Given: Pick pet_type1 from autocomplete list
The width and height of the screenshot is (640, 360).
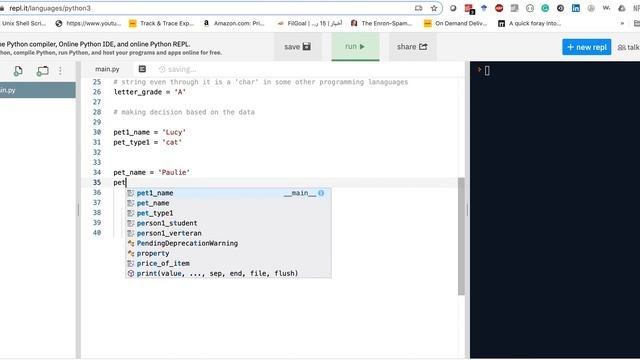Looking at the screenshot, I should click(228, 213).
